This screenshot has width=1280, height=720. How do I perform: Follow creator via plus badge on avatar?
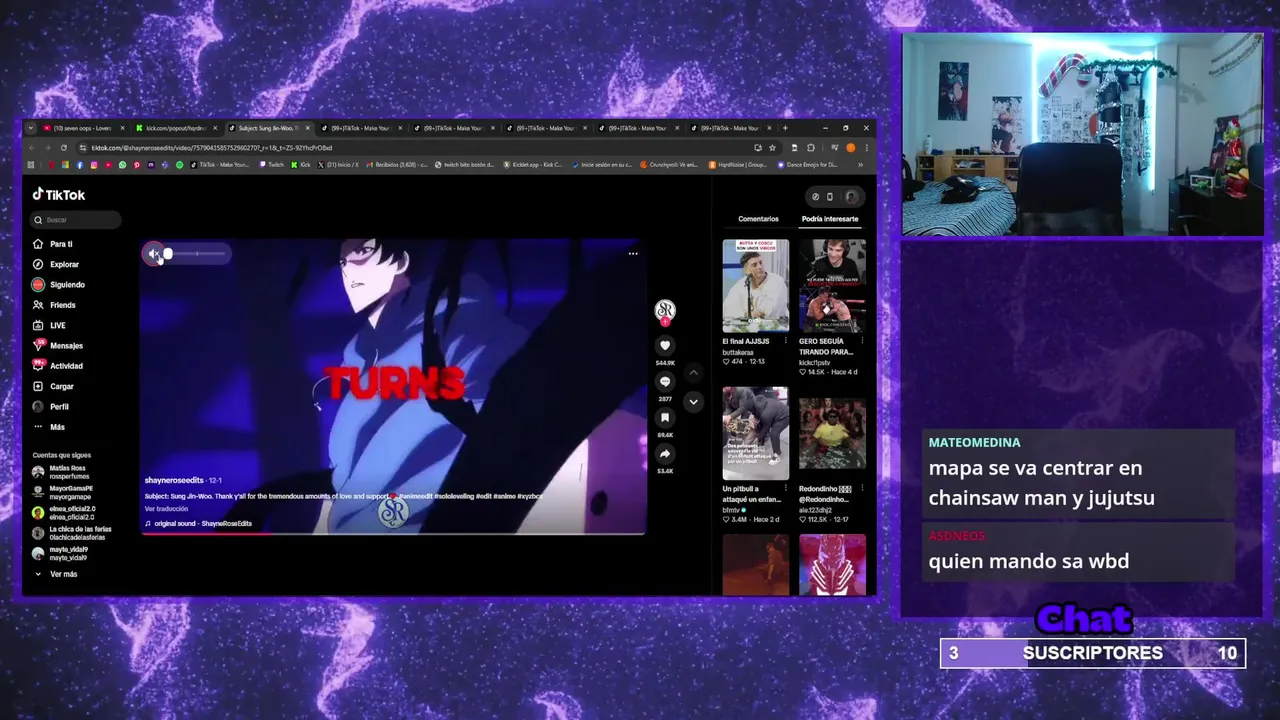[665, 322]
